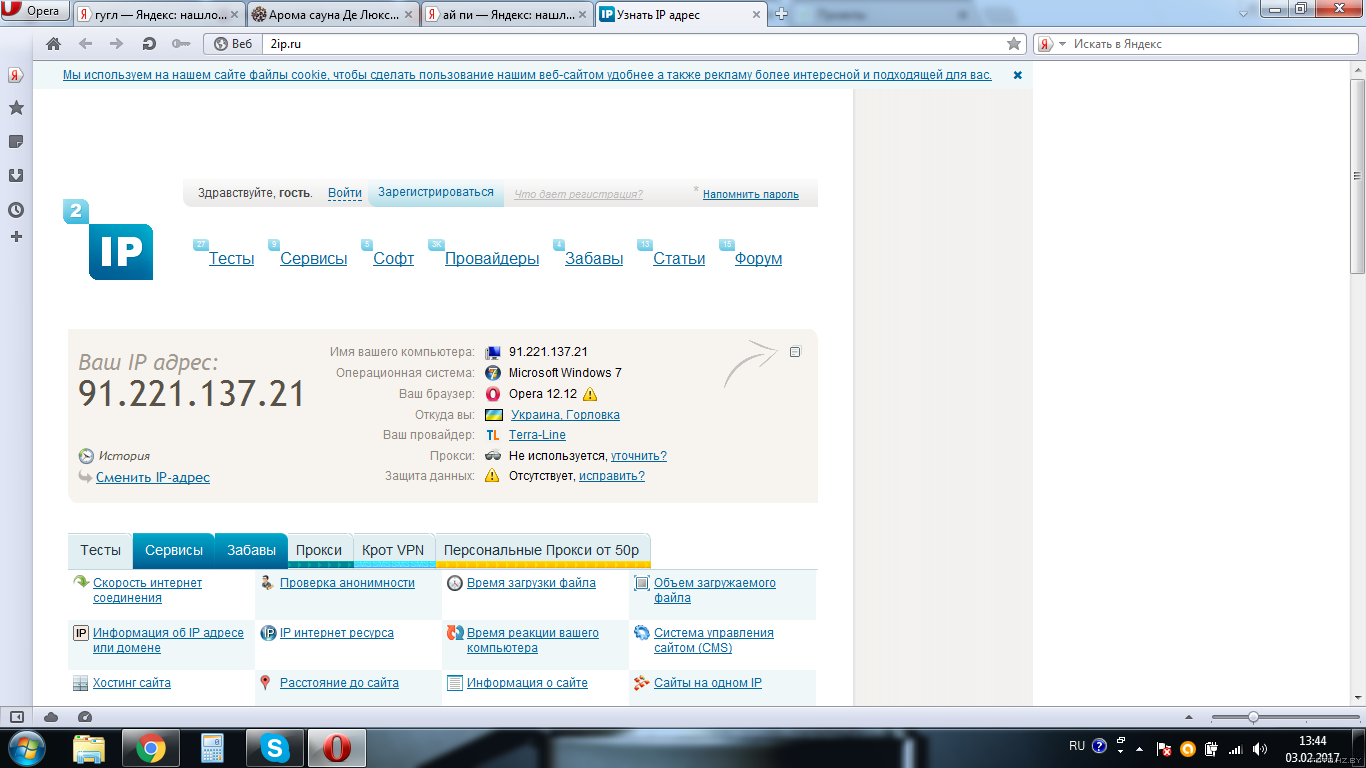The image size is (1366, 768).
Task: Select the Тесты tab
Action: click(100, 550)
